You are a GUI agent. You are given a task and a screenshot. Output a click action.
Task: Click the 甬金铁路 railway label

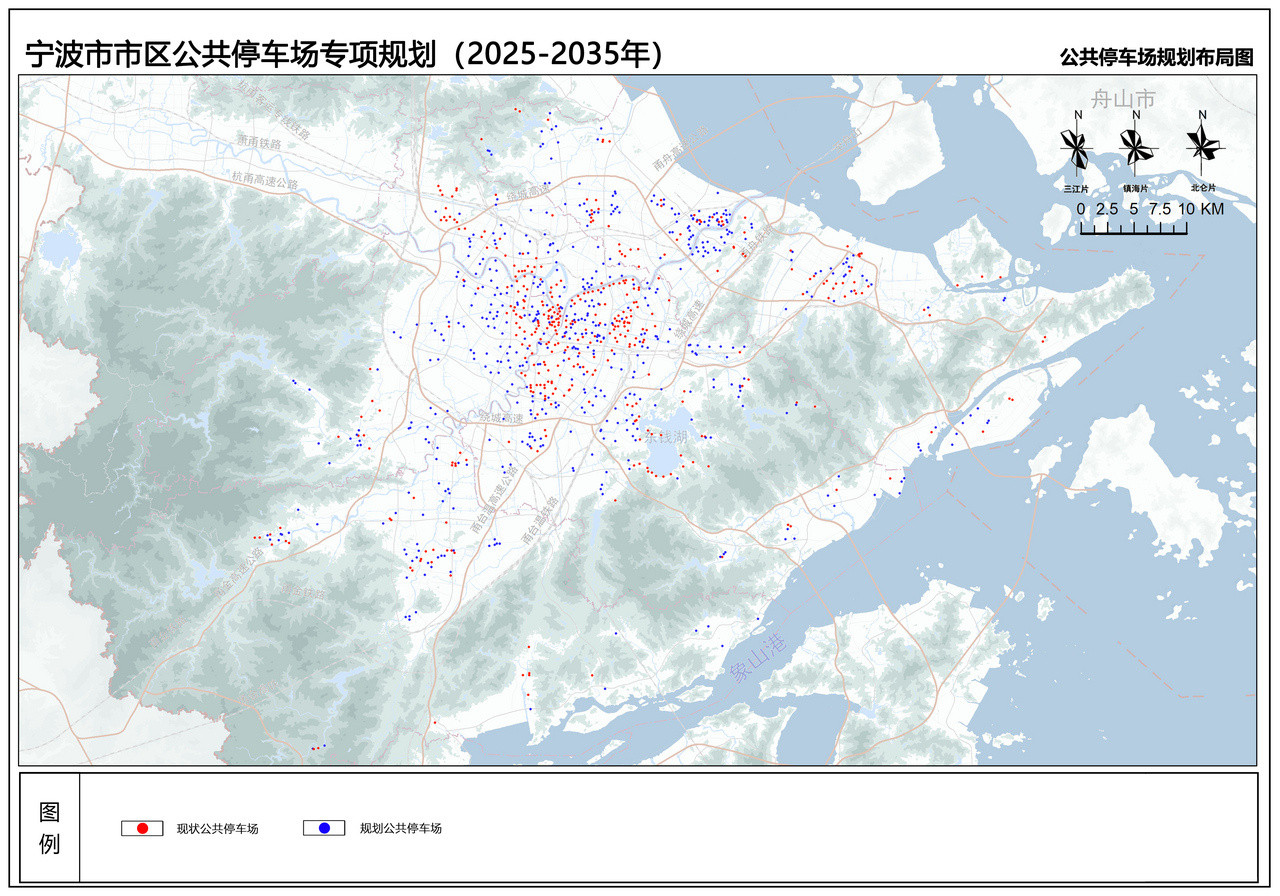[x=303, y=592]
